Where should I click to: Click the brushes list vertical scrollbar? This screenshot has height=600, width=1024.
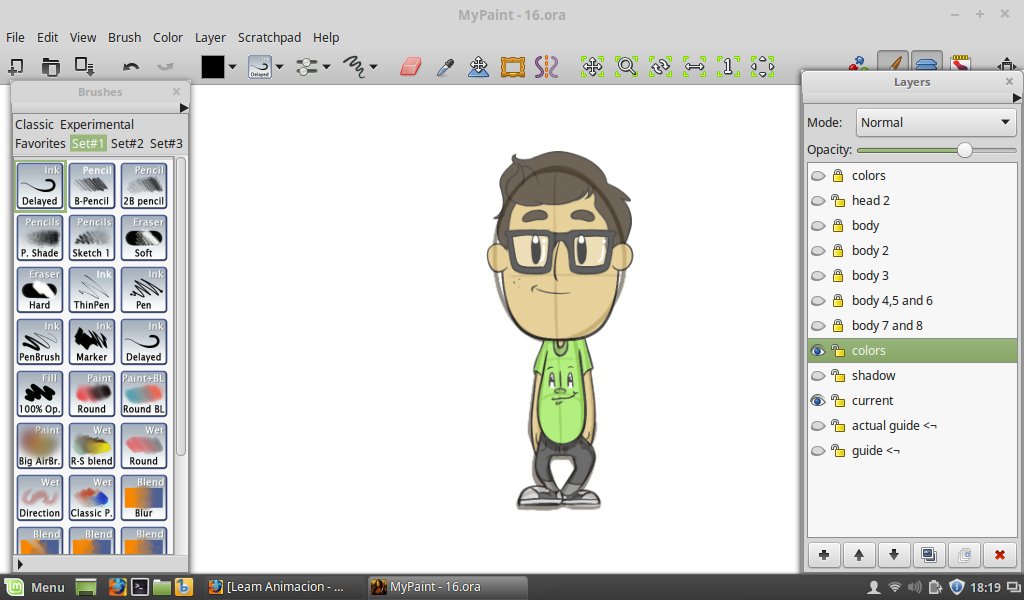[x=181, y=307]
